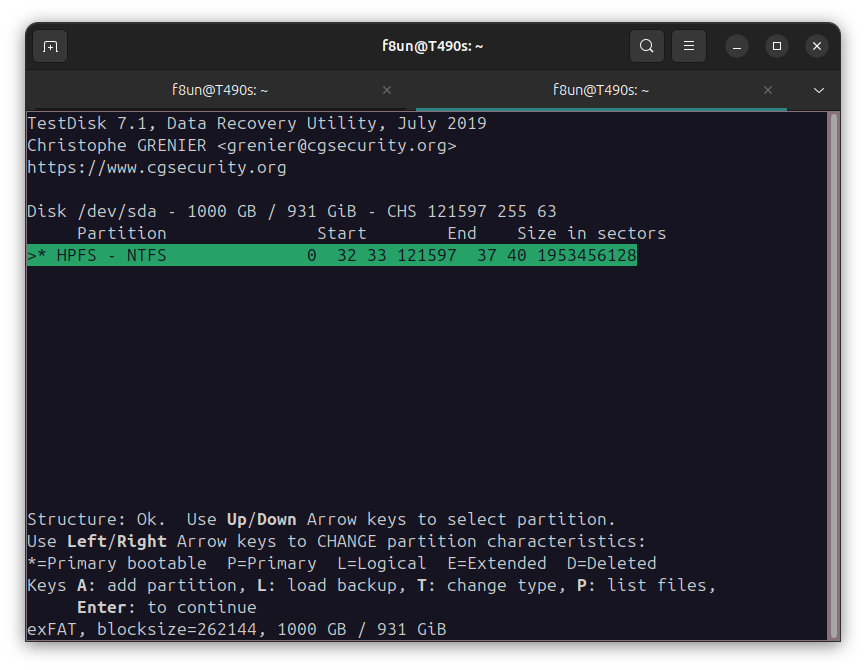Minimize the terminal window
The height and width of the screenshot is (670, 866).
737,46
